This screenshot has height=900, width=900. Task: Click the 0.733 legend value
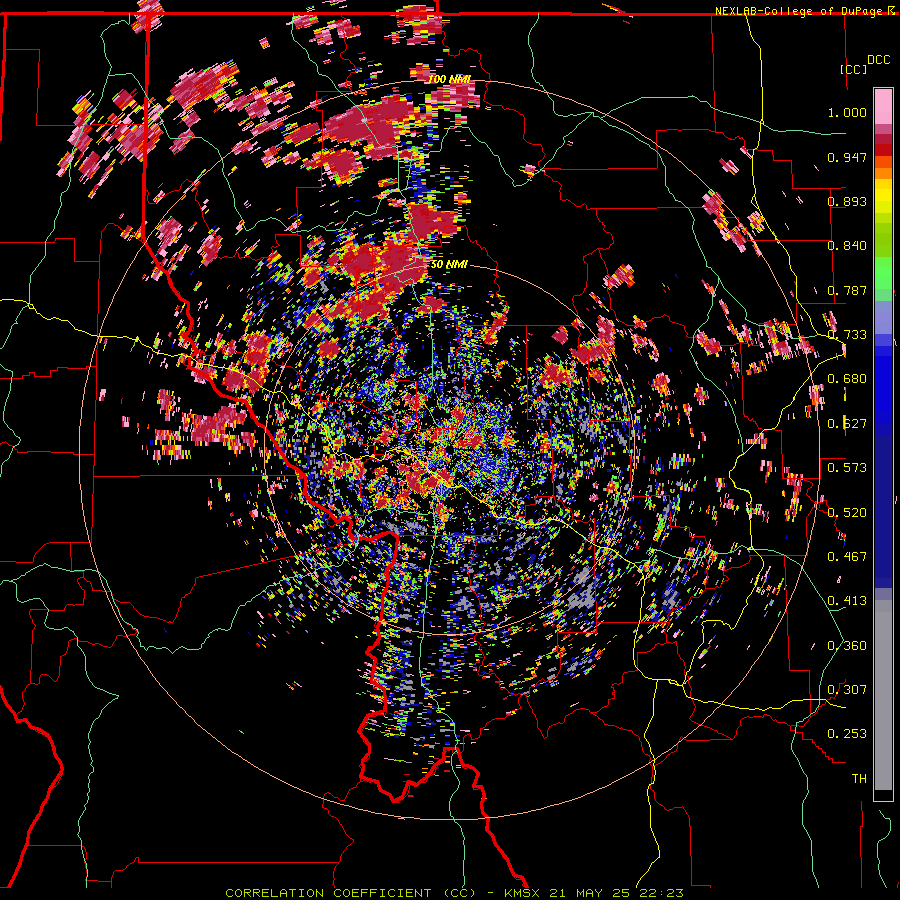click(x=847, y=335)
